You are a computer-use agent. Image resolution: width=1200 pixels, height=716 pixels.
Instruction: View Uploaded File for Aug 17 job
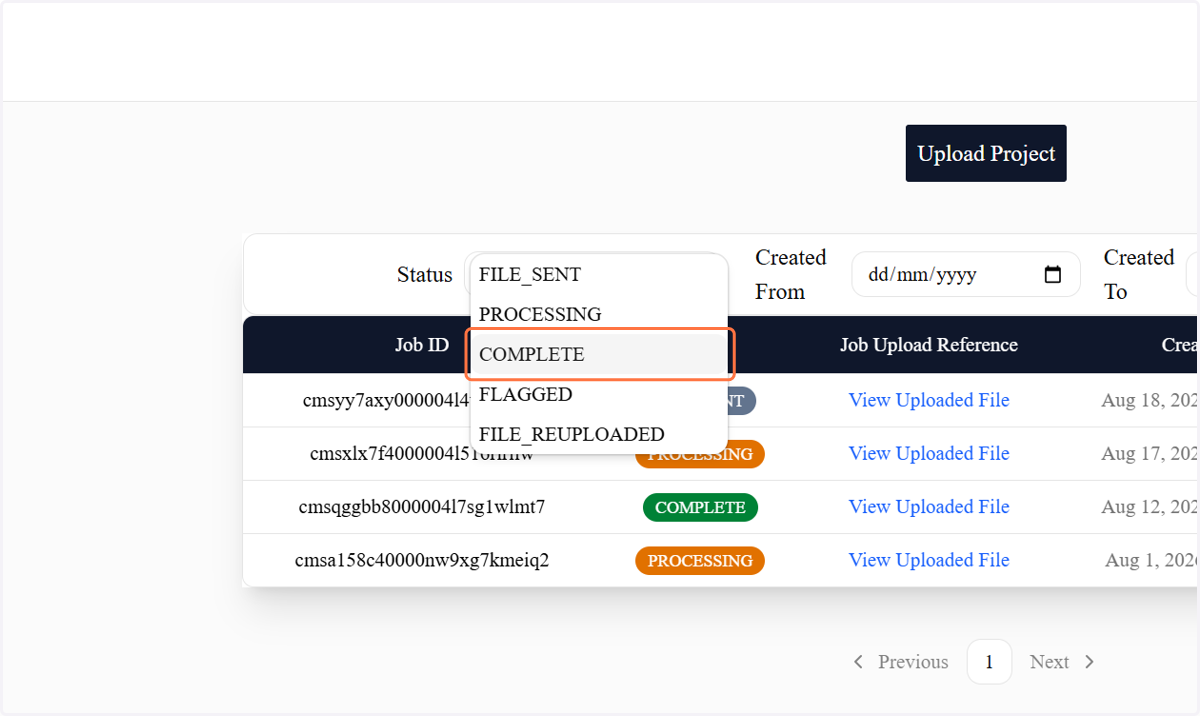[929, 453]
